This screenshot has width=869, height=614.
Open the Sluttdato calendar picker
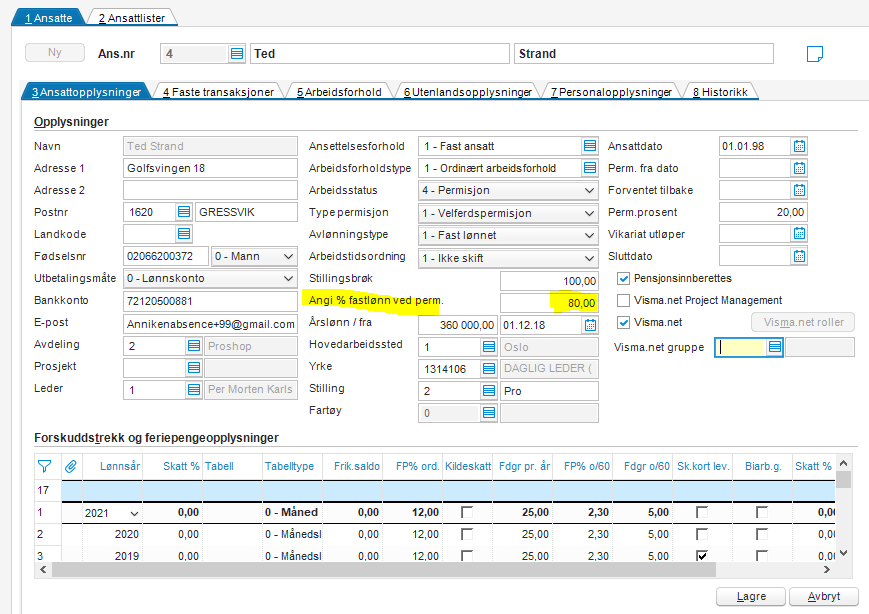tap(799, 256)
